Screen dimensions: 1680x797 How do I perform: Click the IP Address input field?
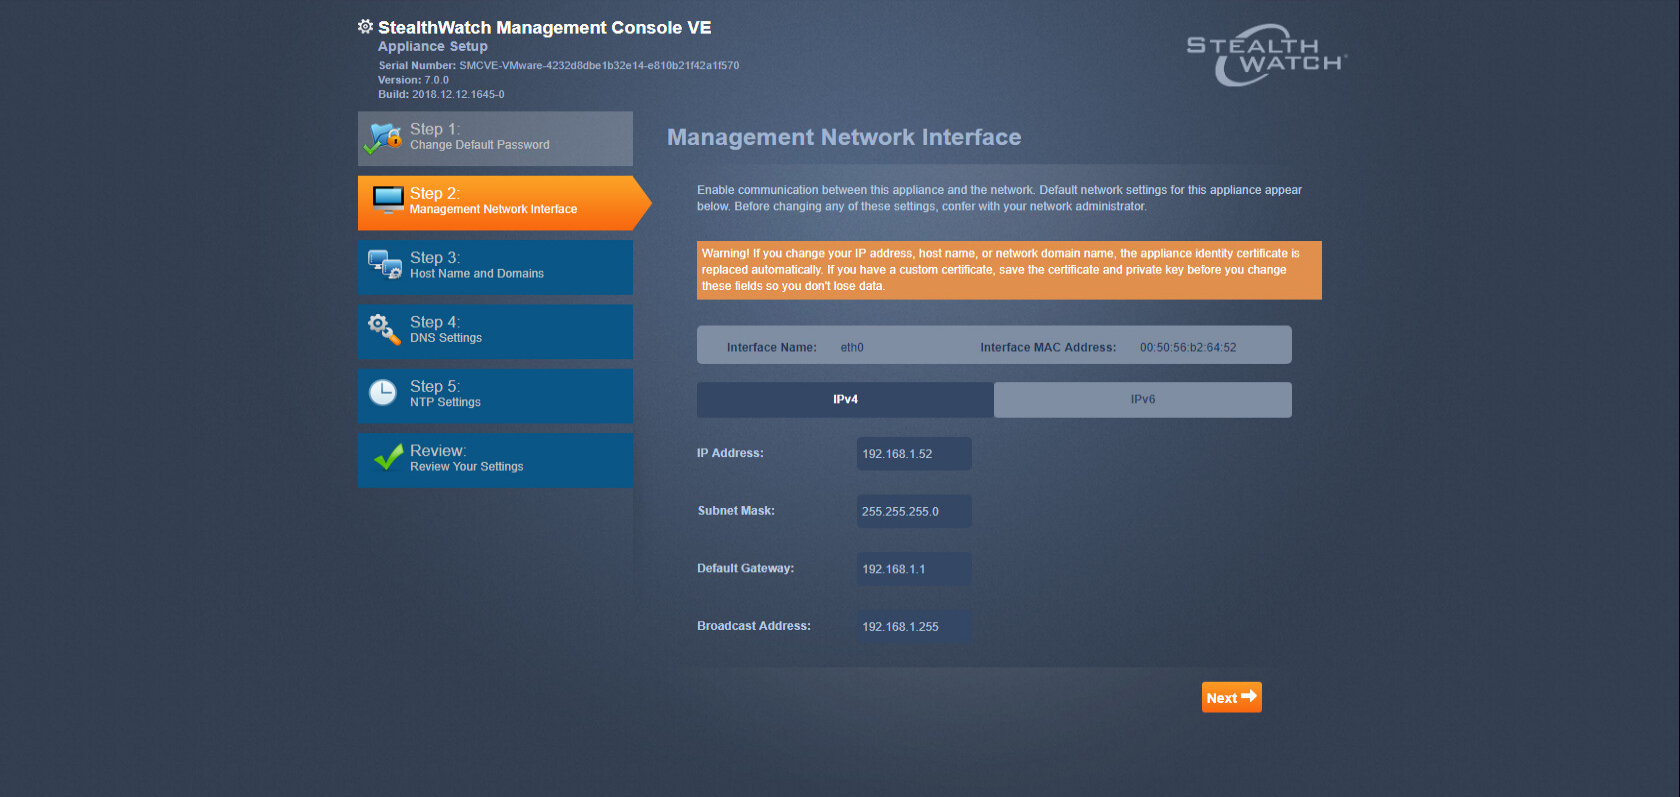tap(913, 454)
